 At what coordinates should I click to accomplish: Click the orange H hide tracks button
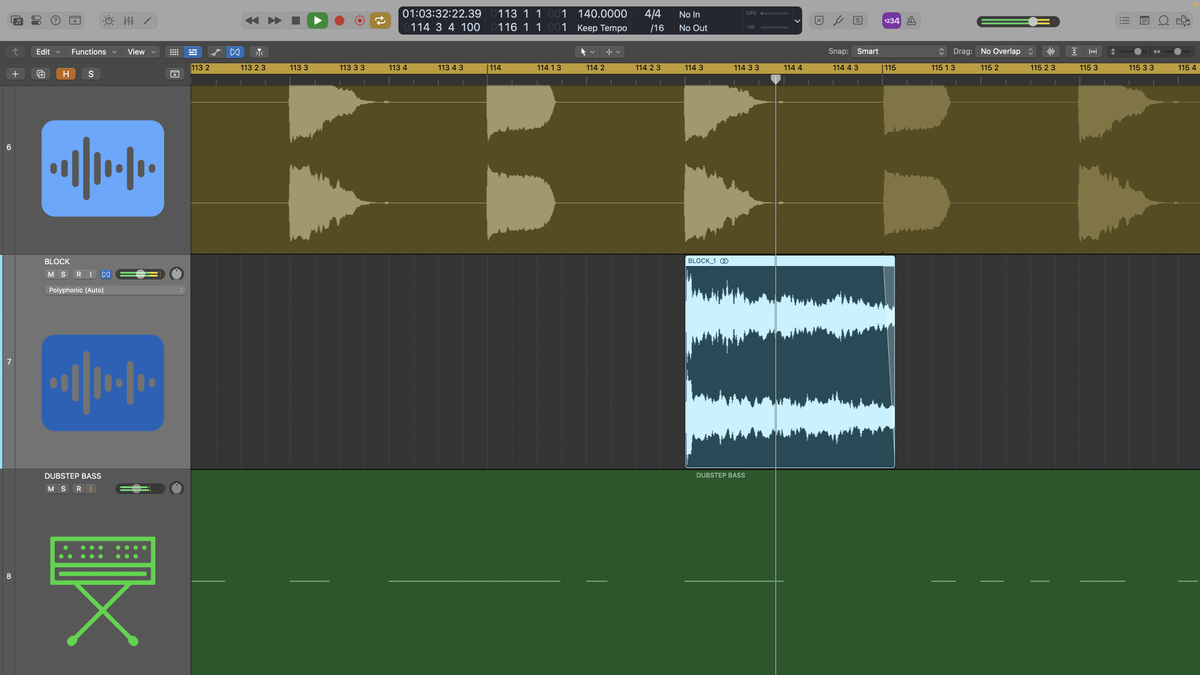(x=65, y=73)
